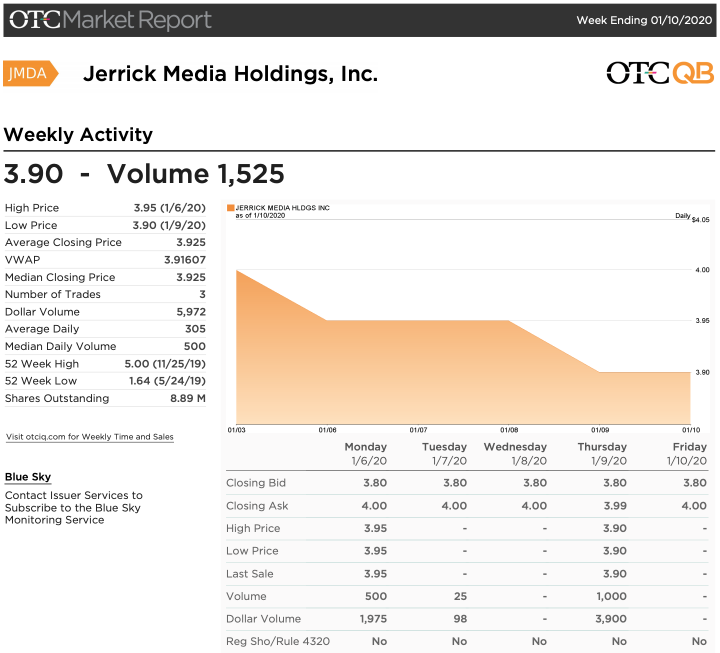Select the High Price value 3.95 (1/6/20)
The width and height of the screenshot is (720, 653).
169,208
